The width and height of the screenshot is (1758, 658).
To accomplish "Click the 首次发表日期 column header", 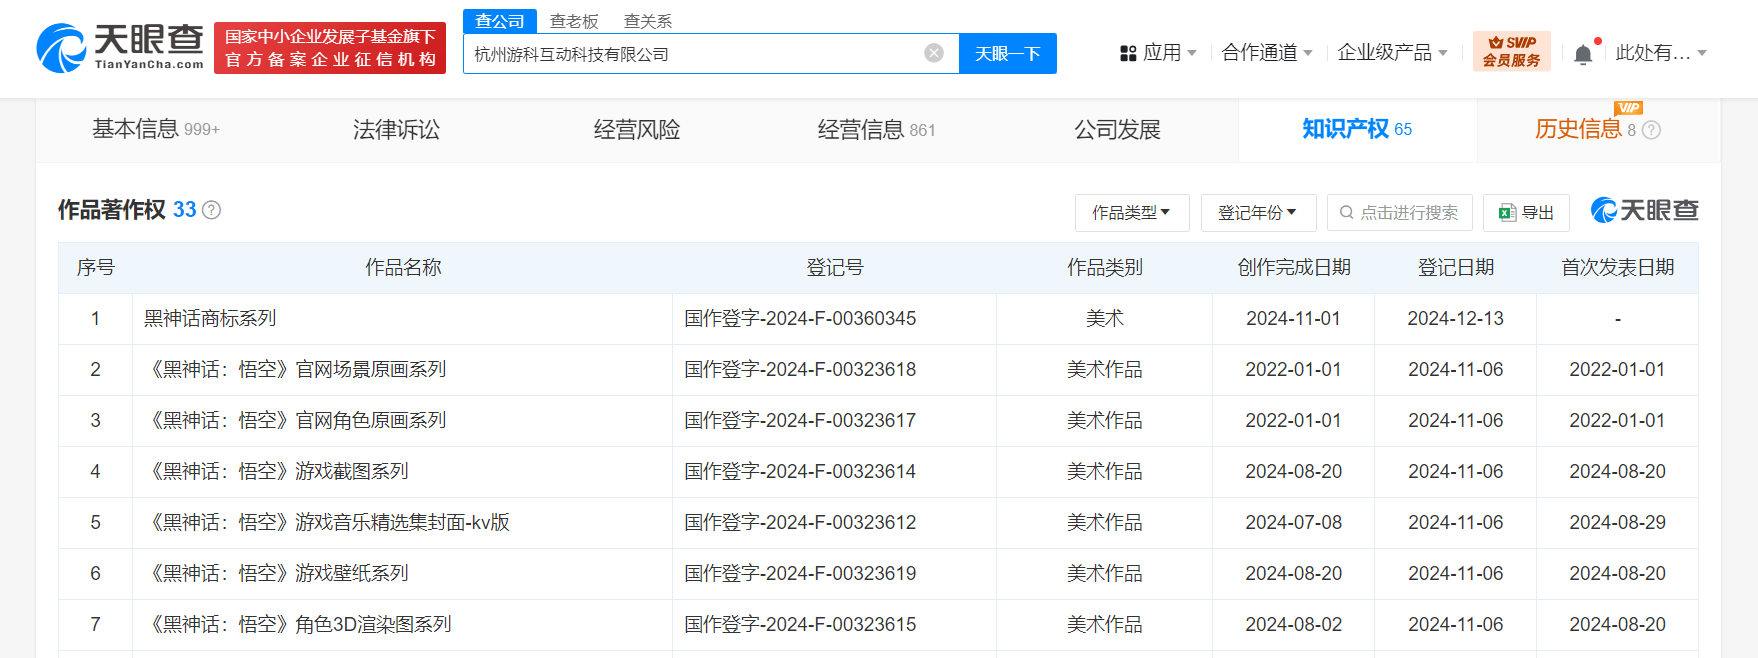I will (x=1618, y=268).
